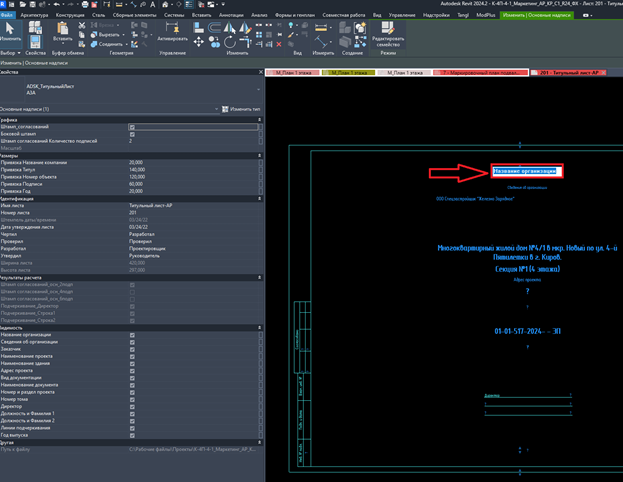Edit Привязка Титул value 140,000
This screenshot has height=482, width=623.
[194, 170]
